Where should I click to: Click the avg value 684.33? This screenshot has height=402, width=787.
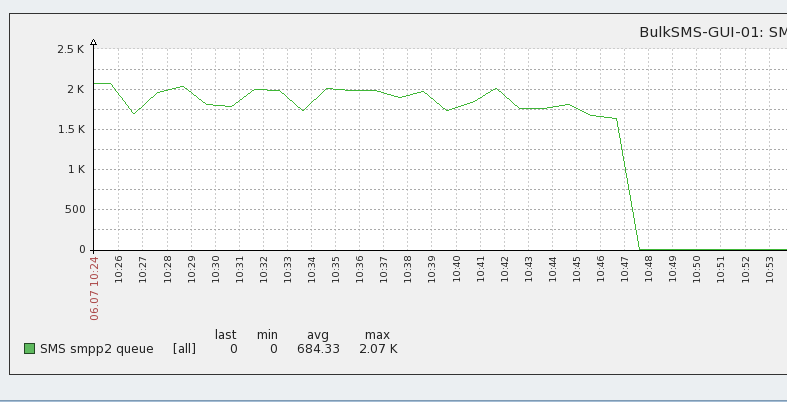pyautogui.click(x=318, y=348)
